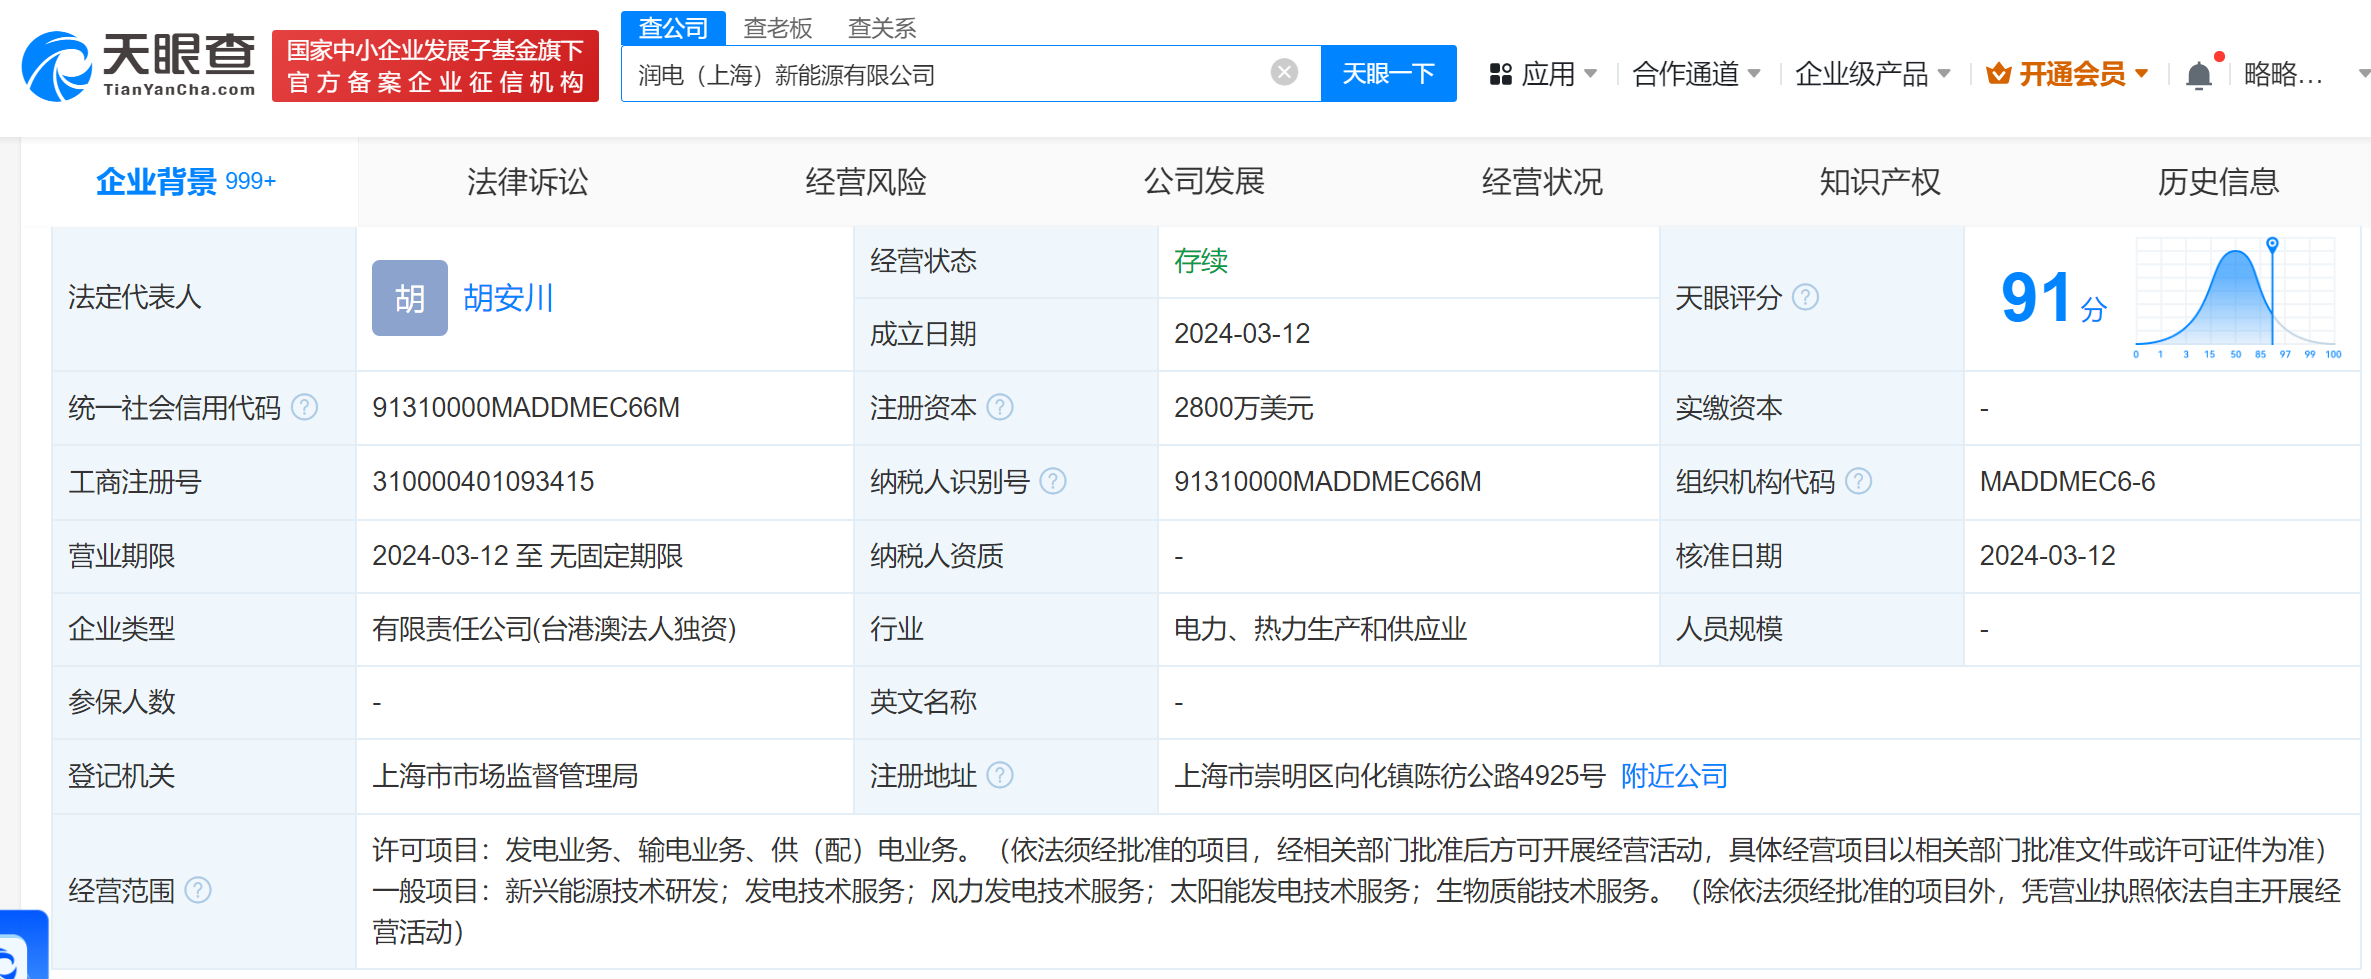Screen dimensions: 2371x979
Task: Click the help icon beside 组织机构代码
Action: 1858,481
